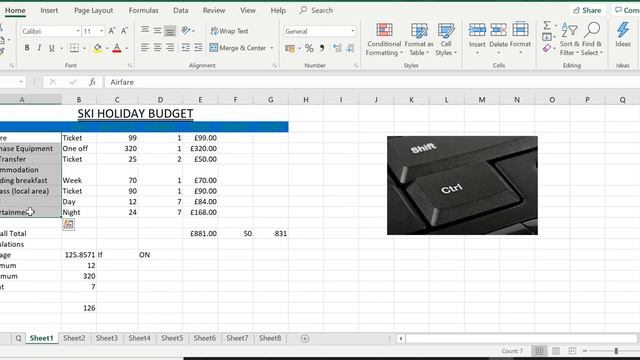Open the Ideas pane
Viewport: 640px width, 360px height.
point(623,35)
